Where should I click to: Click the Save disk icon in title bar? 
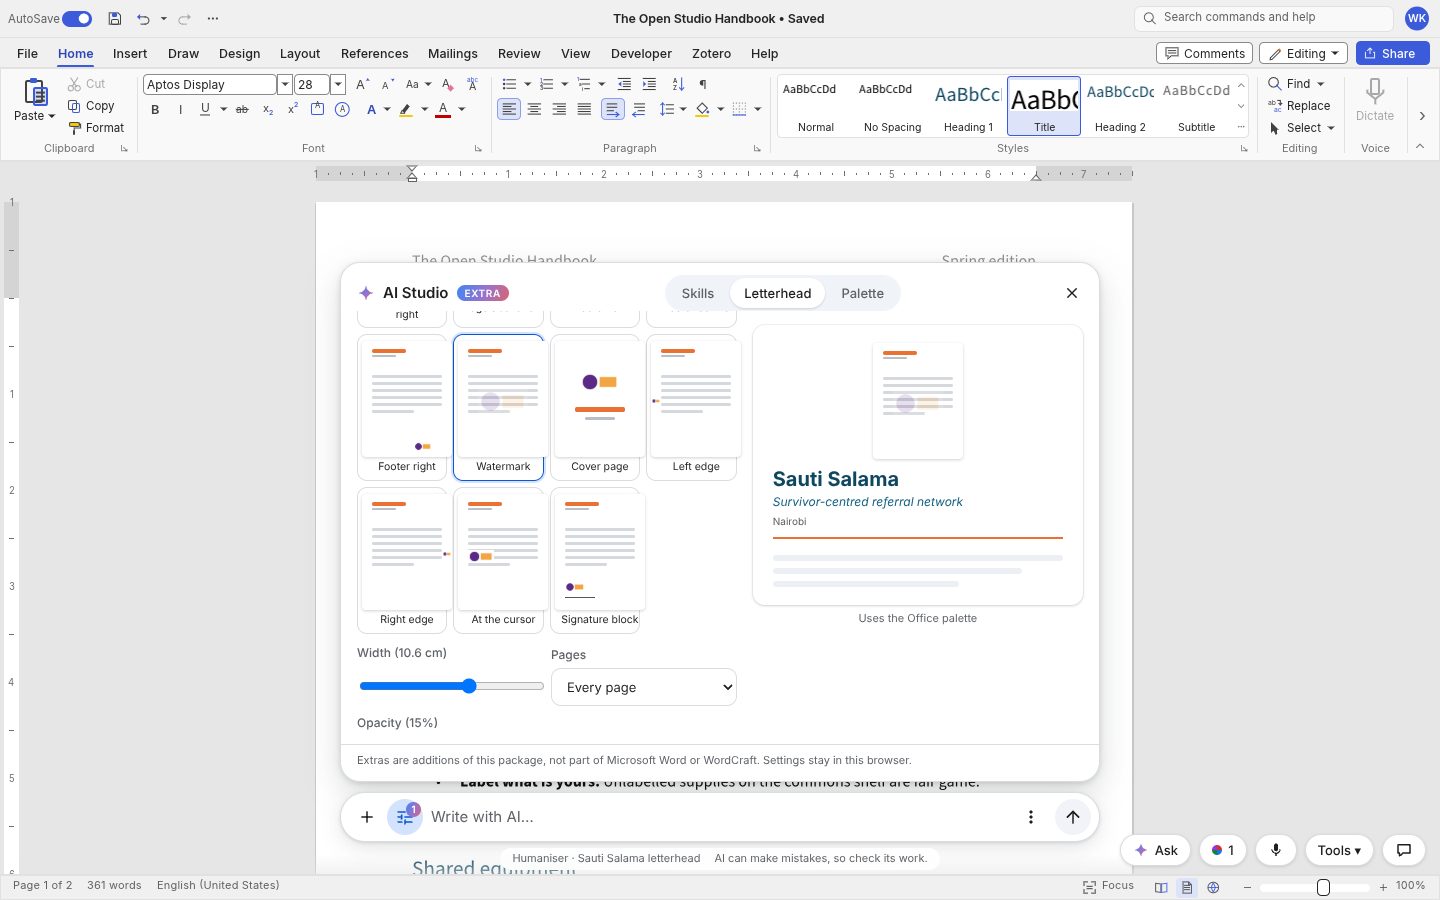[115, 19]
